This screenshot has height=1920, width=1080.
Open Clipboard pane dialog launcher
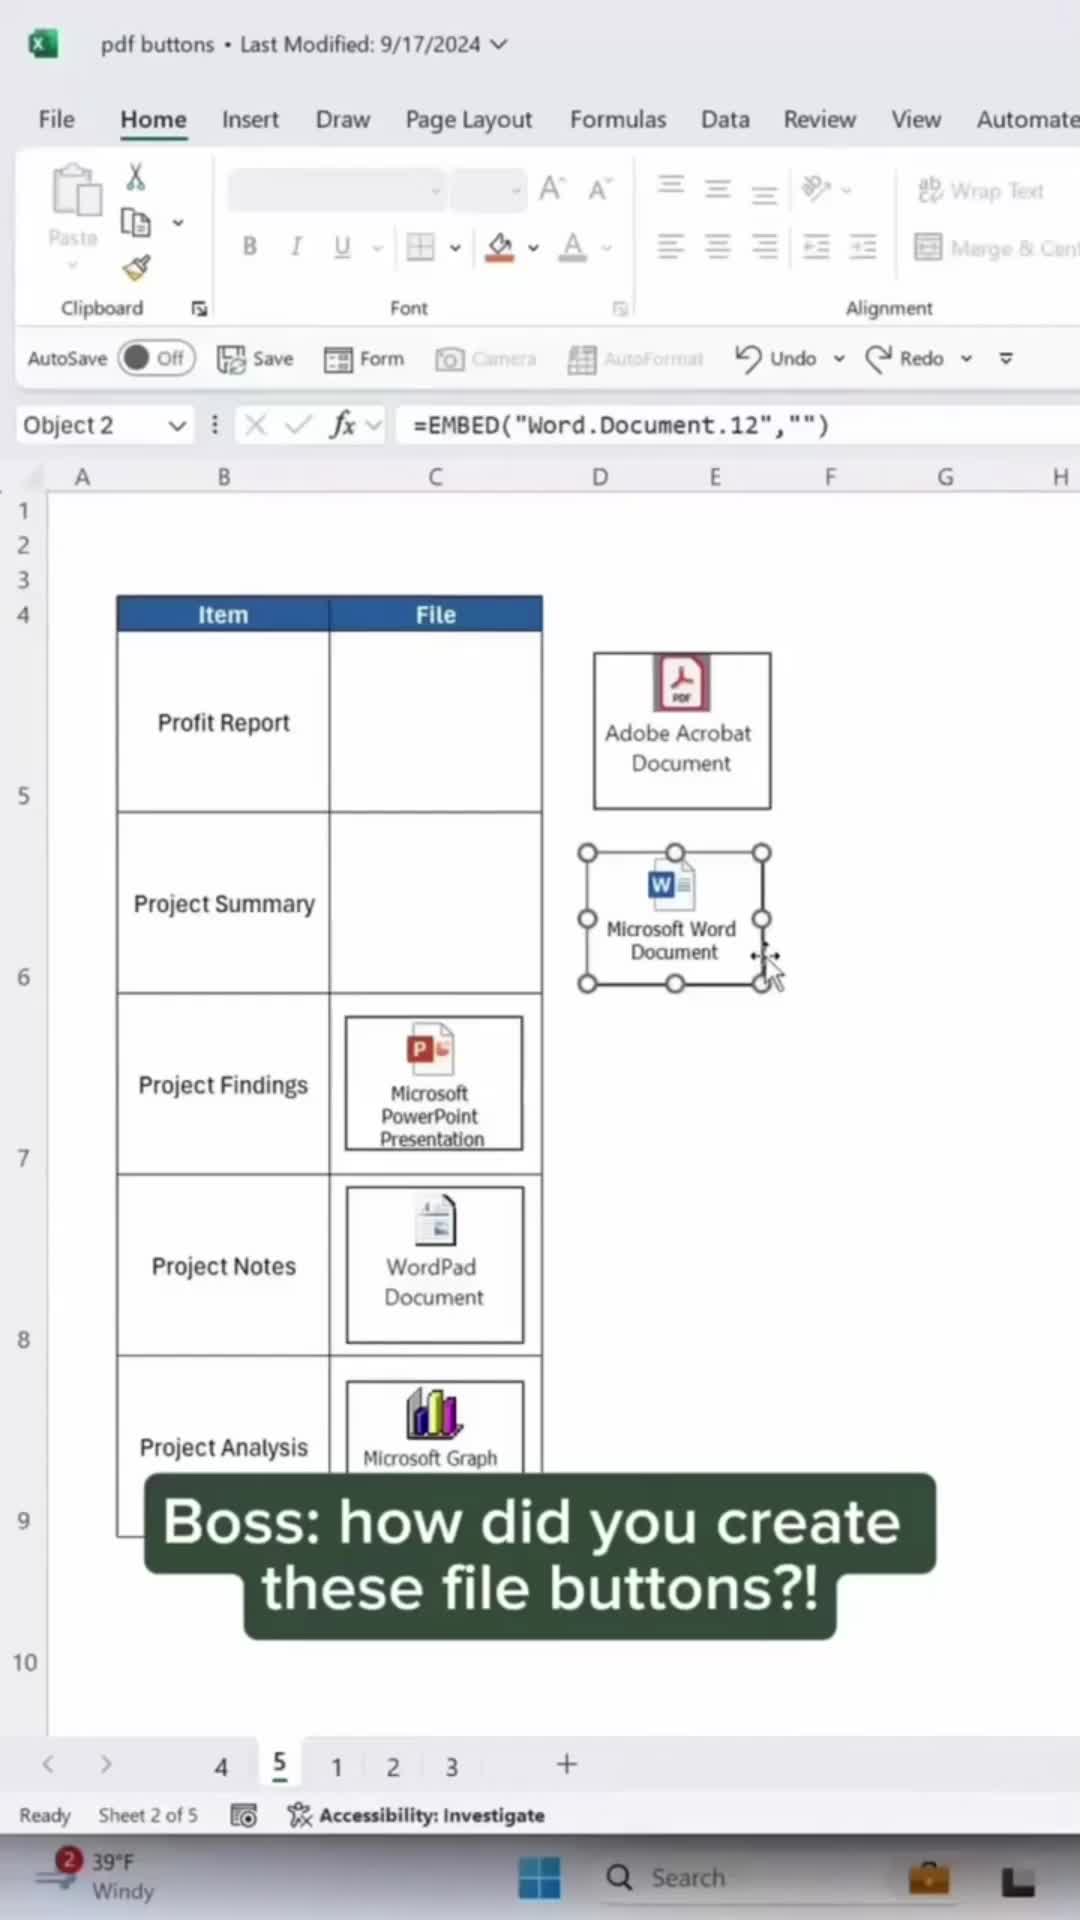click(x=199, y=309)
